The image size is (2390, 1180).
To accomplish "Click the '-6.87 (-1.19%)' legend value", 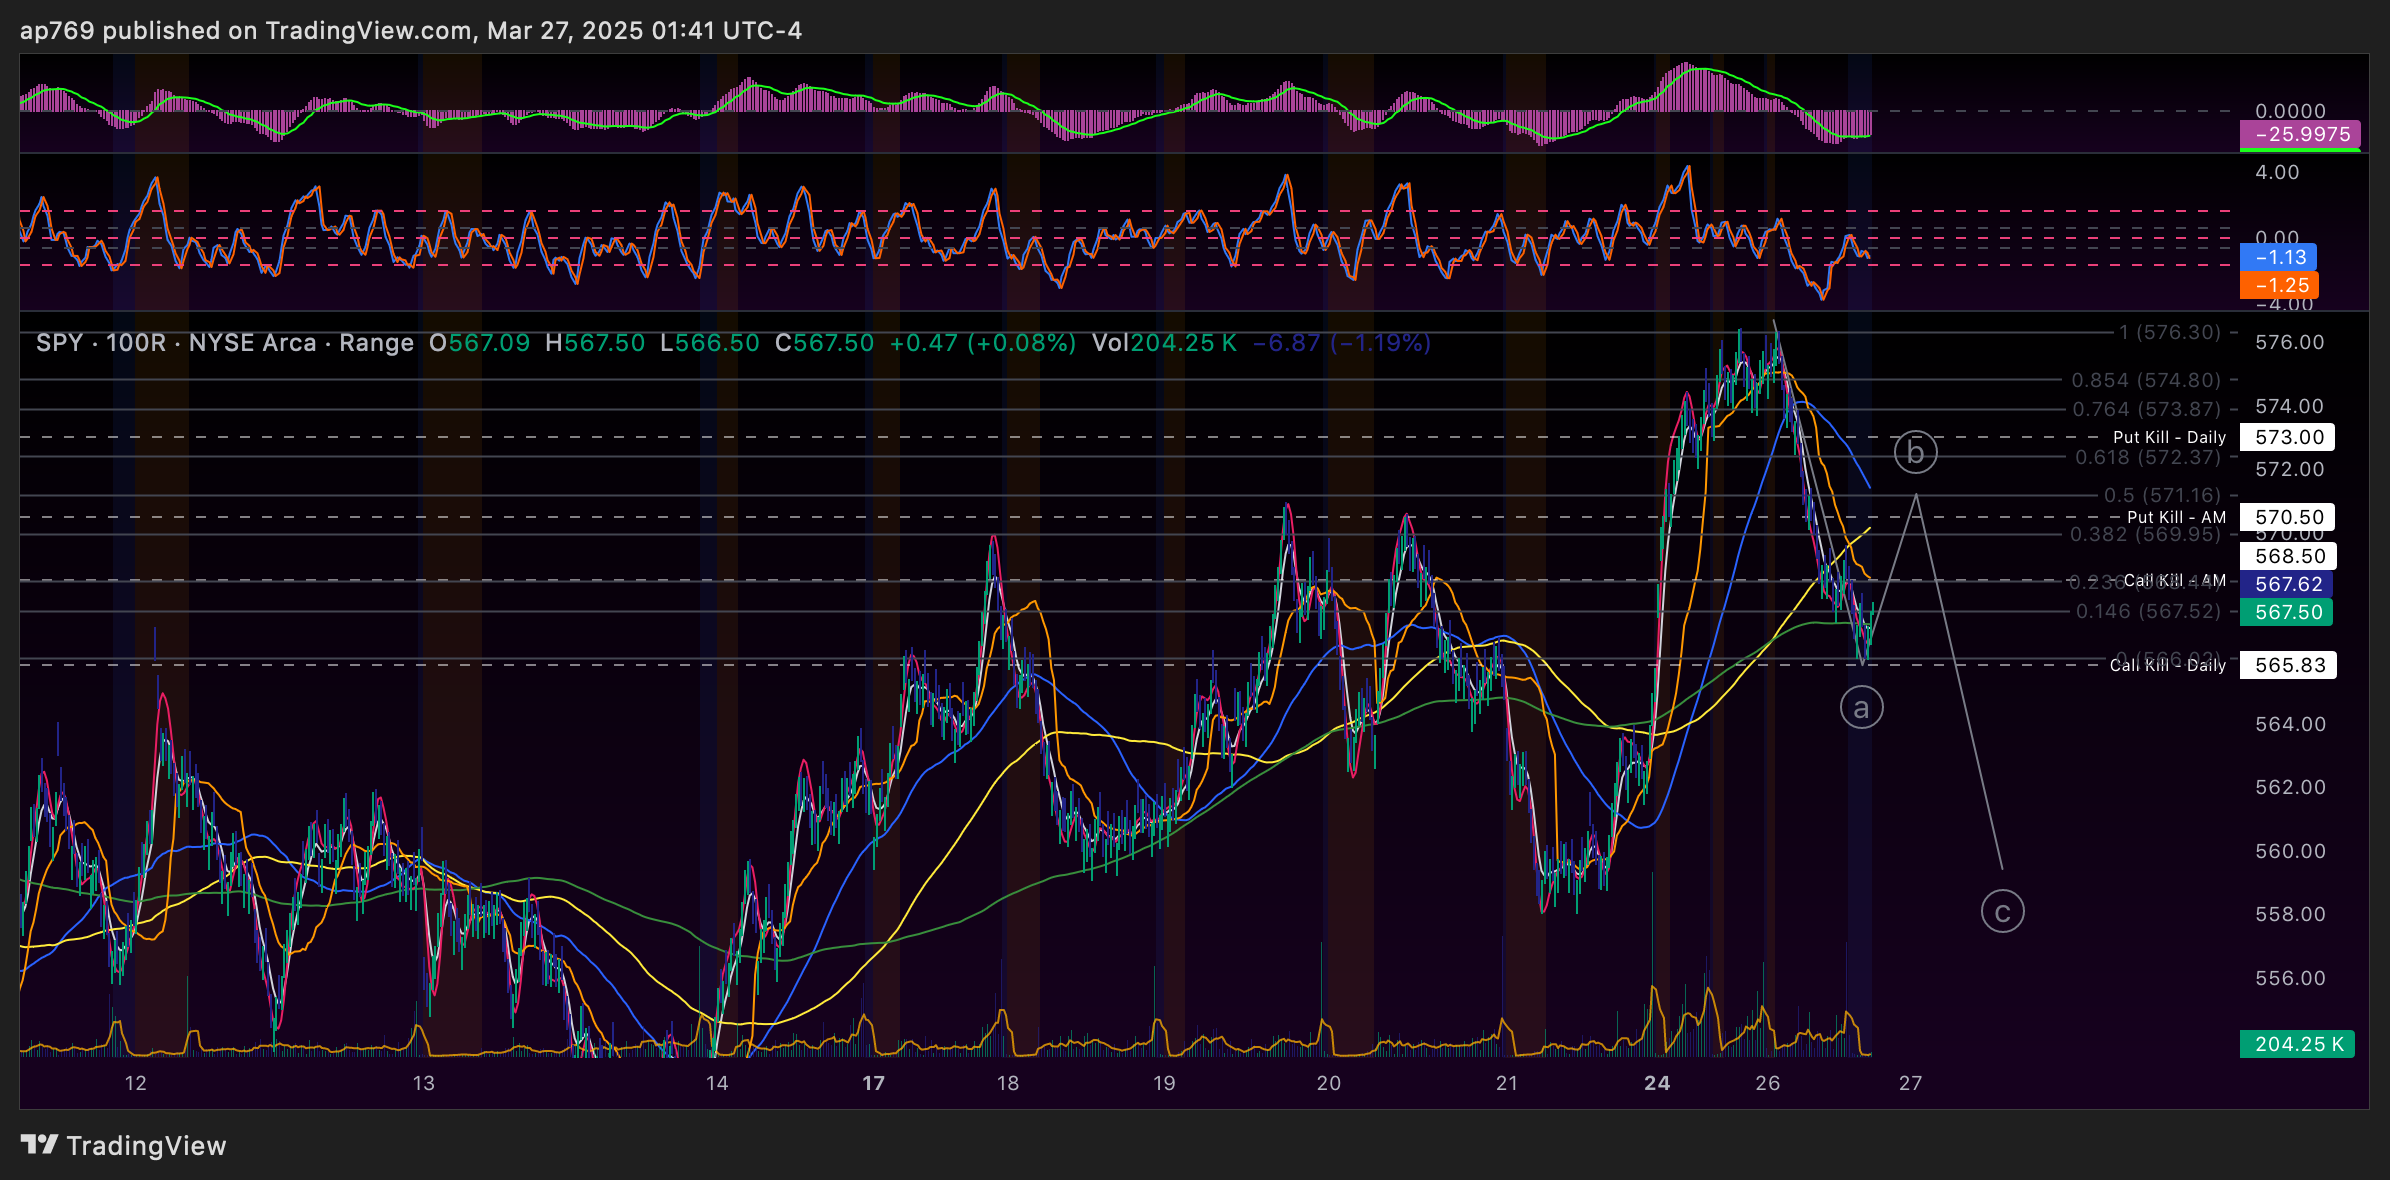I will pyautogui.click(x=1342, y=343).
